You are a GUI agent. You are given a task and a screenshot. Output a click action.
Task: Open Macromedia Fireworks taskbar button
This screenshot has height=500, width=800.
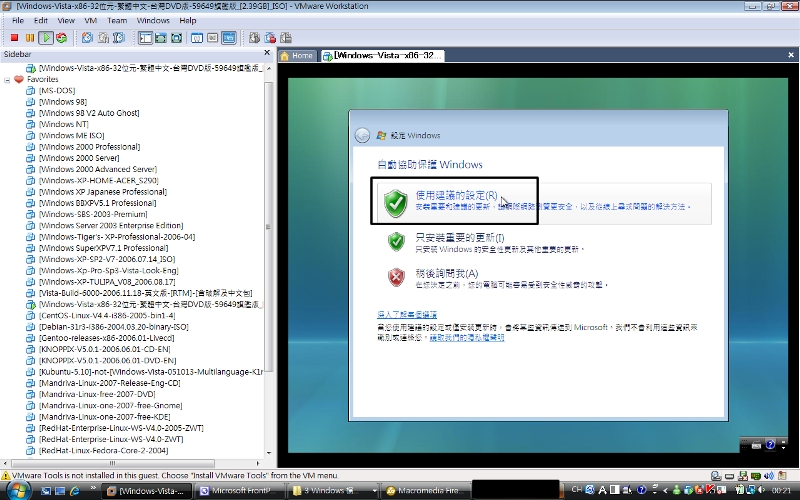pos(424,491)
